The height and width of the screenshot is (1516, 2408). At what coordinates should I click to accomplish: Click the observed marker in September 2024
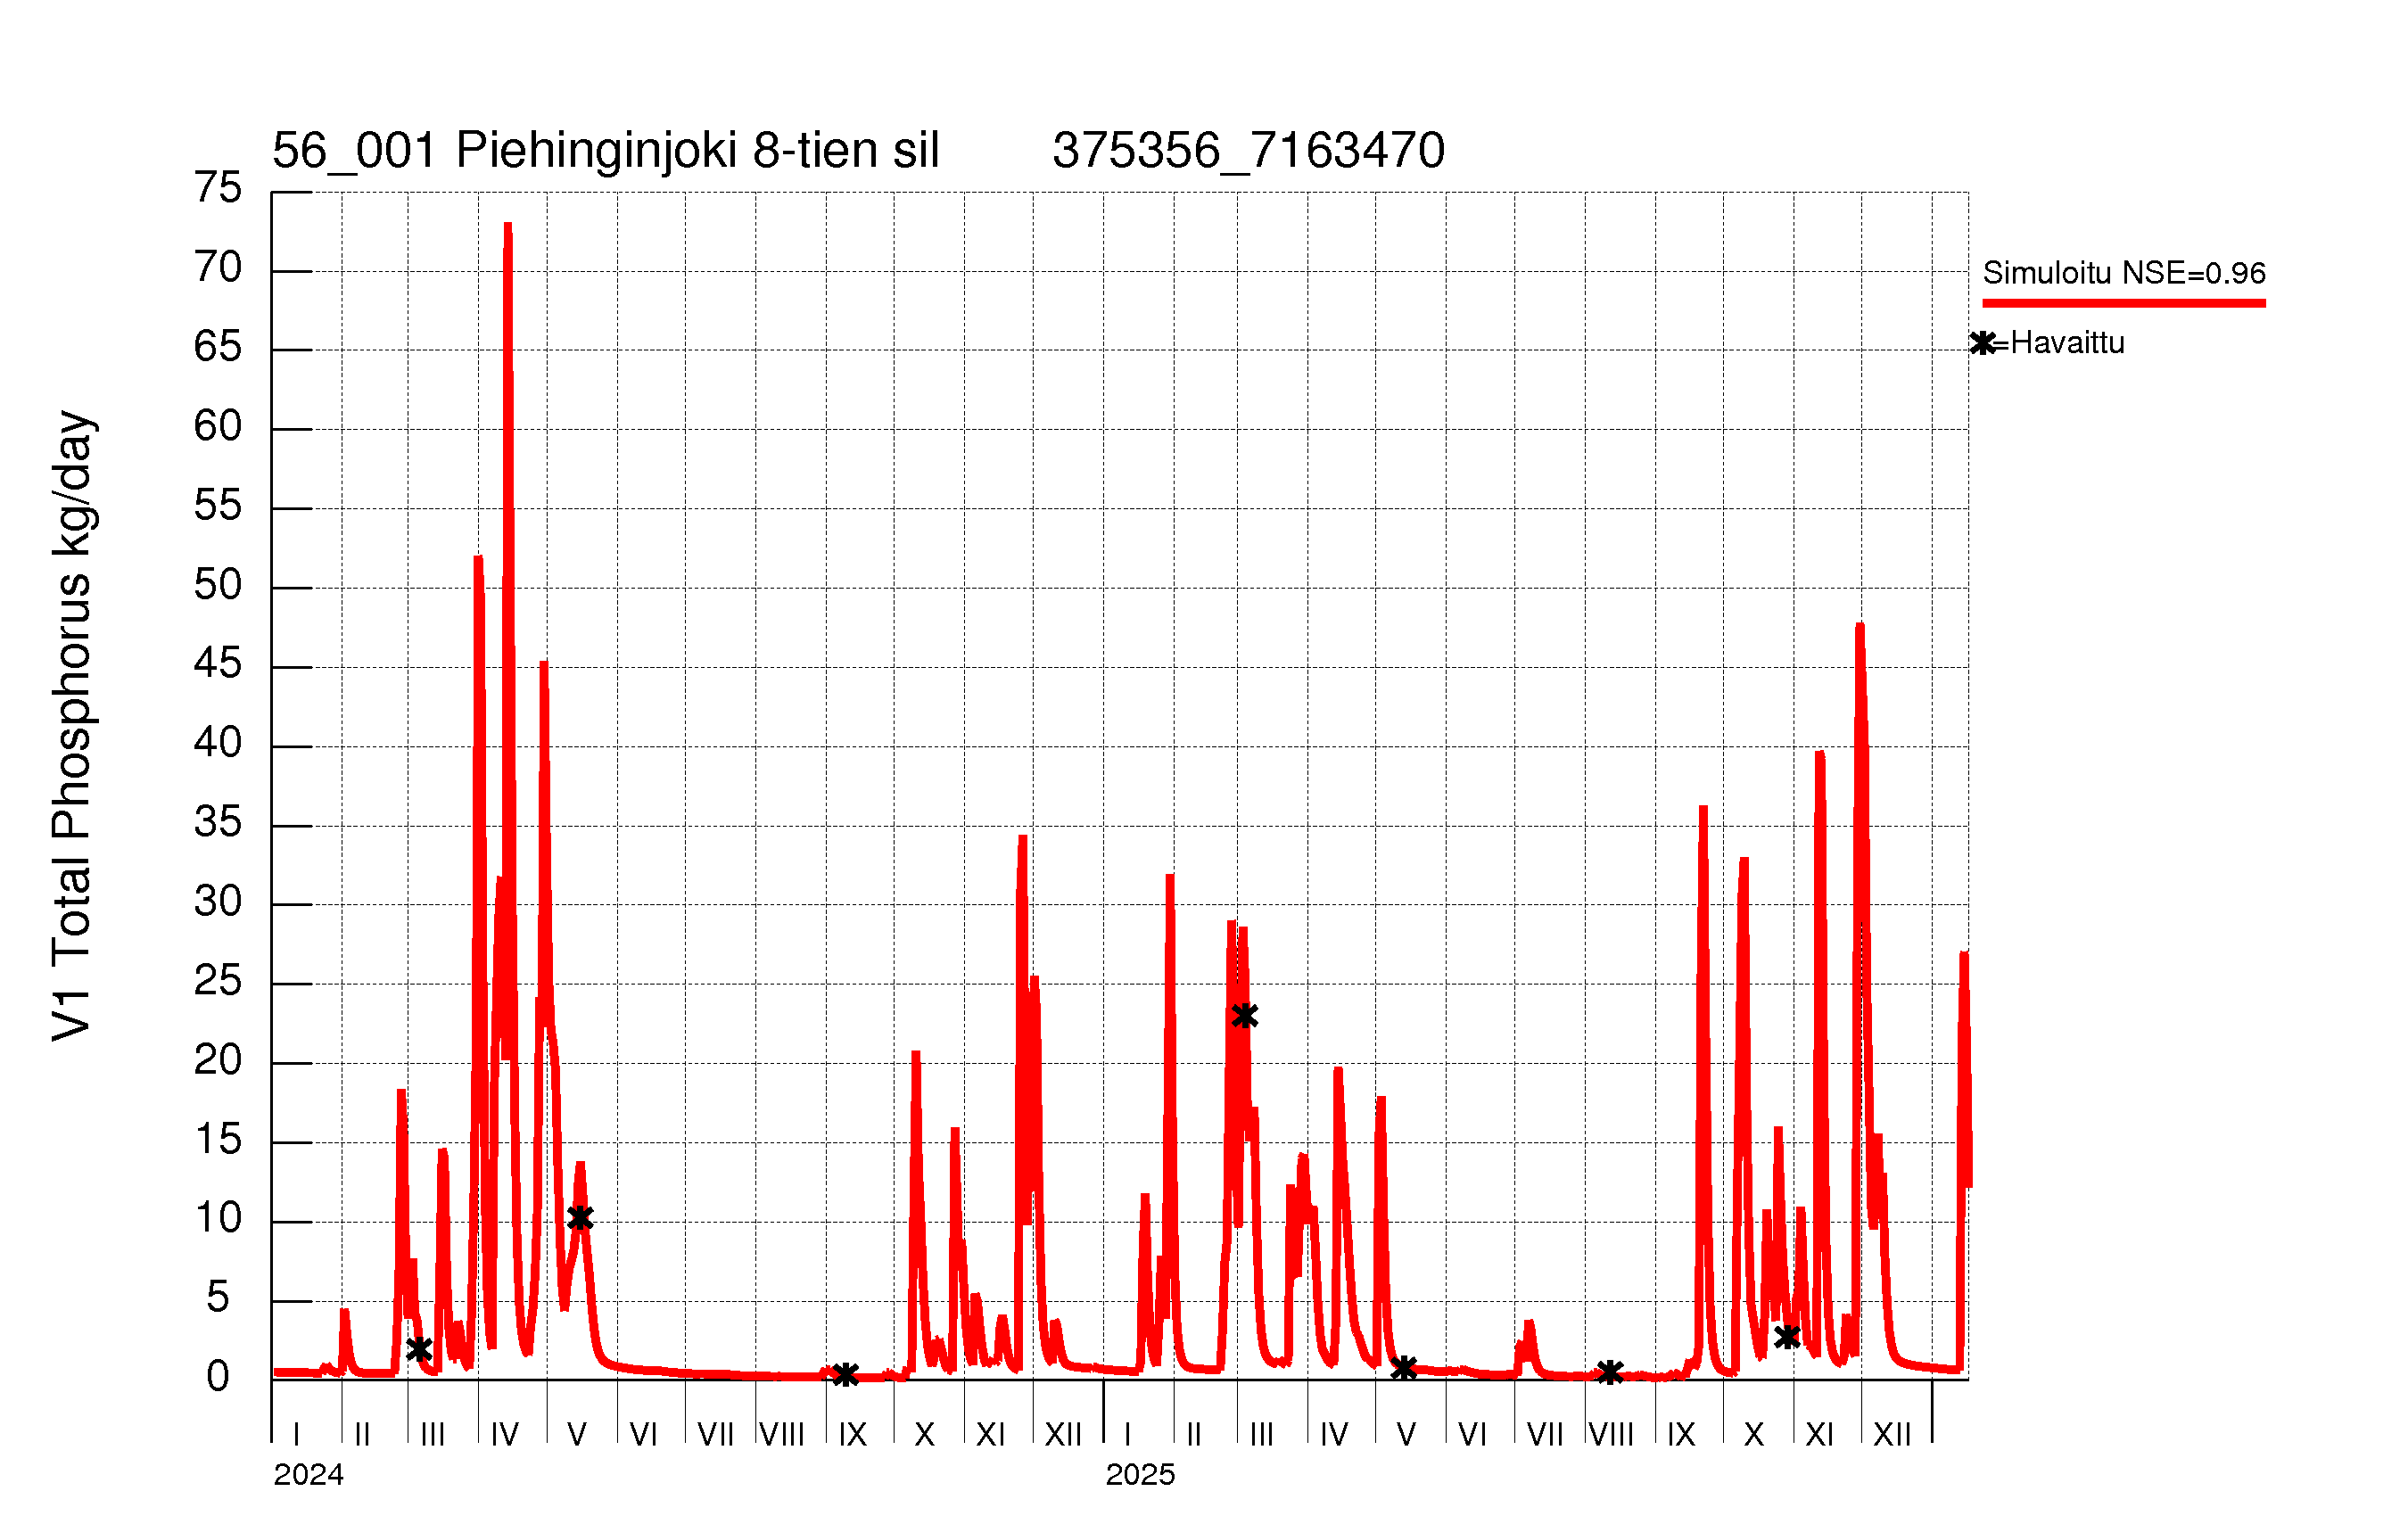[846, 1374]
